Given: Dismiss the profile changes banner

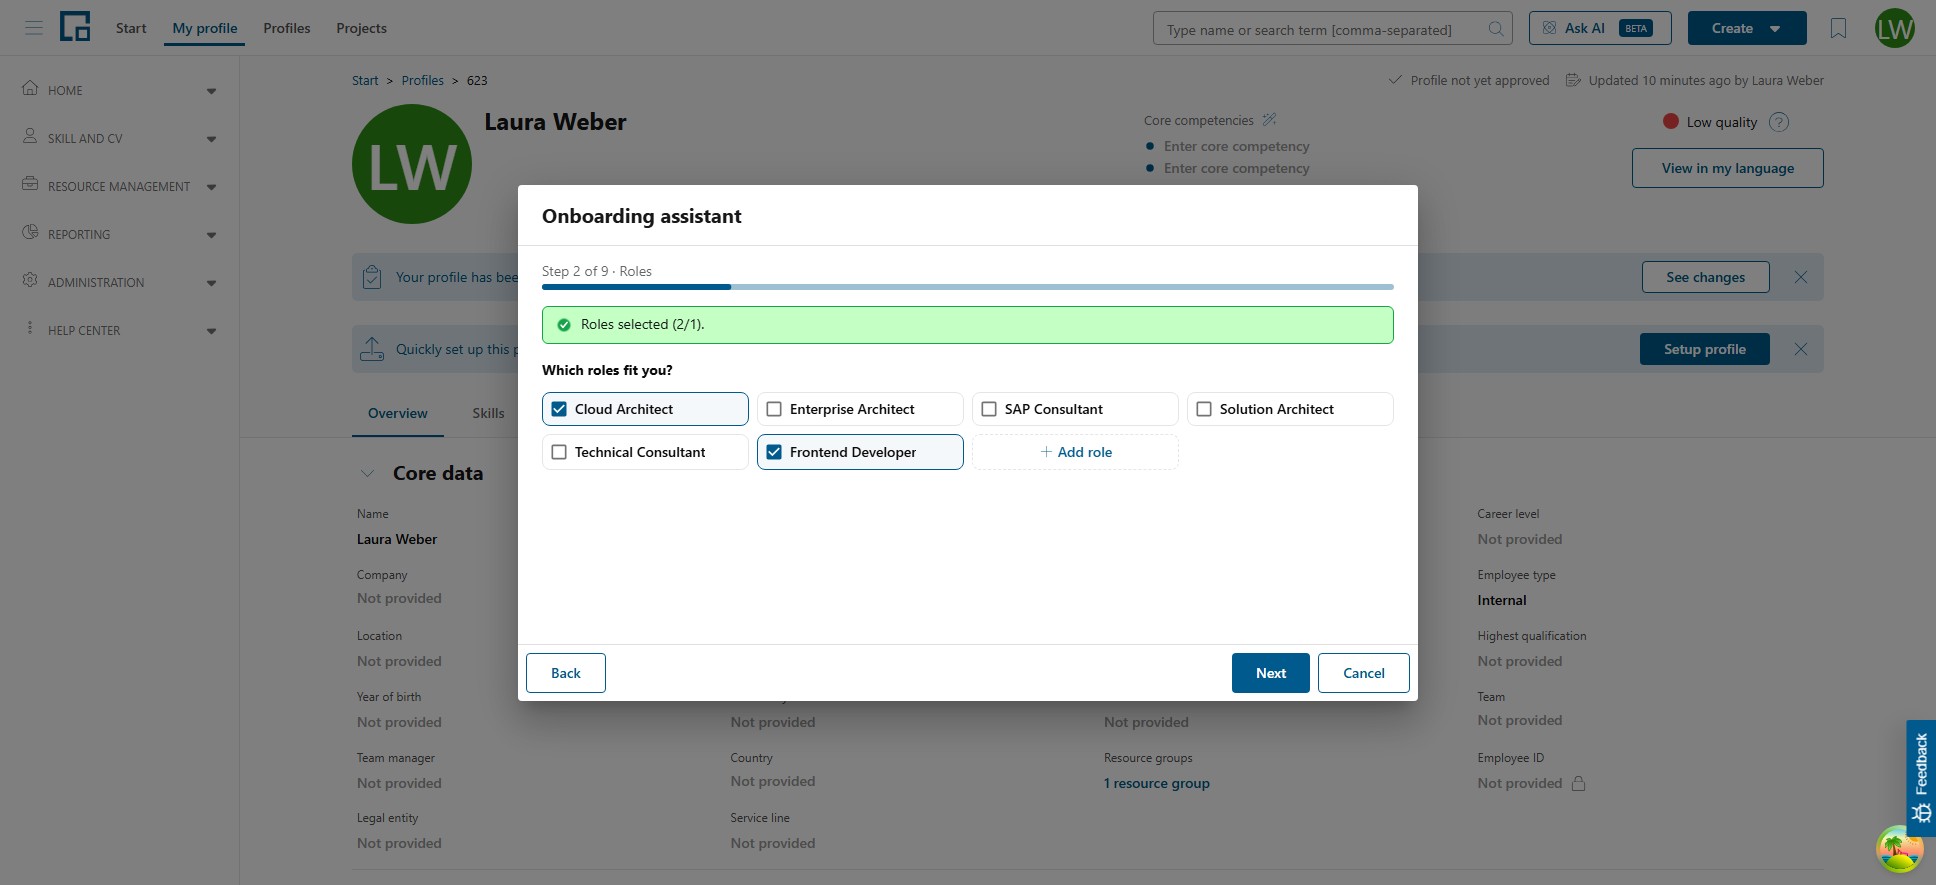Looking at the screenshot, I should click(1801, 277).
